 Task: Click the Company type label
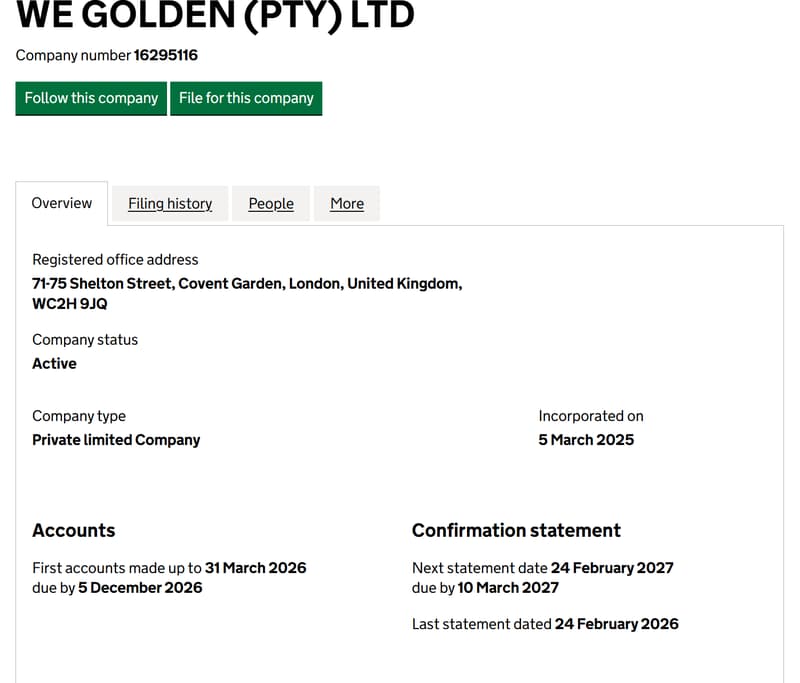[79, 416]
